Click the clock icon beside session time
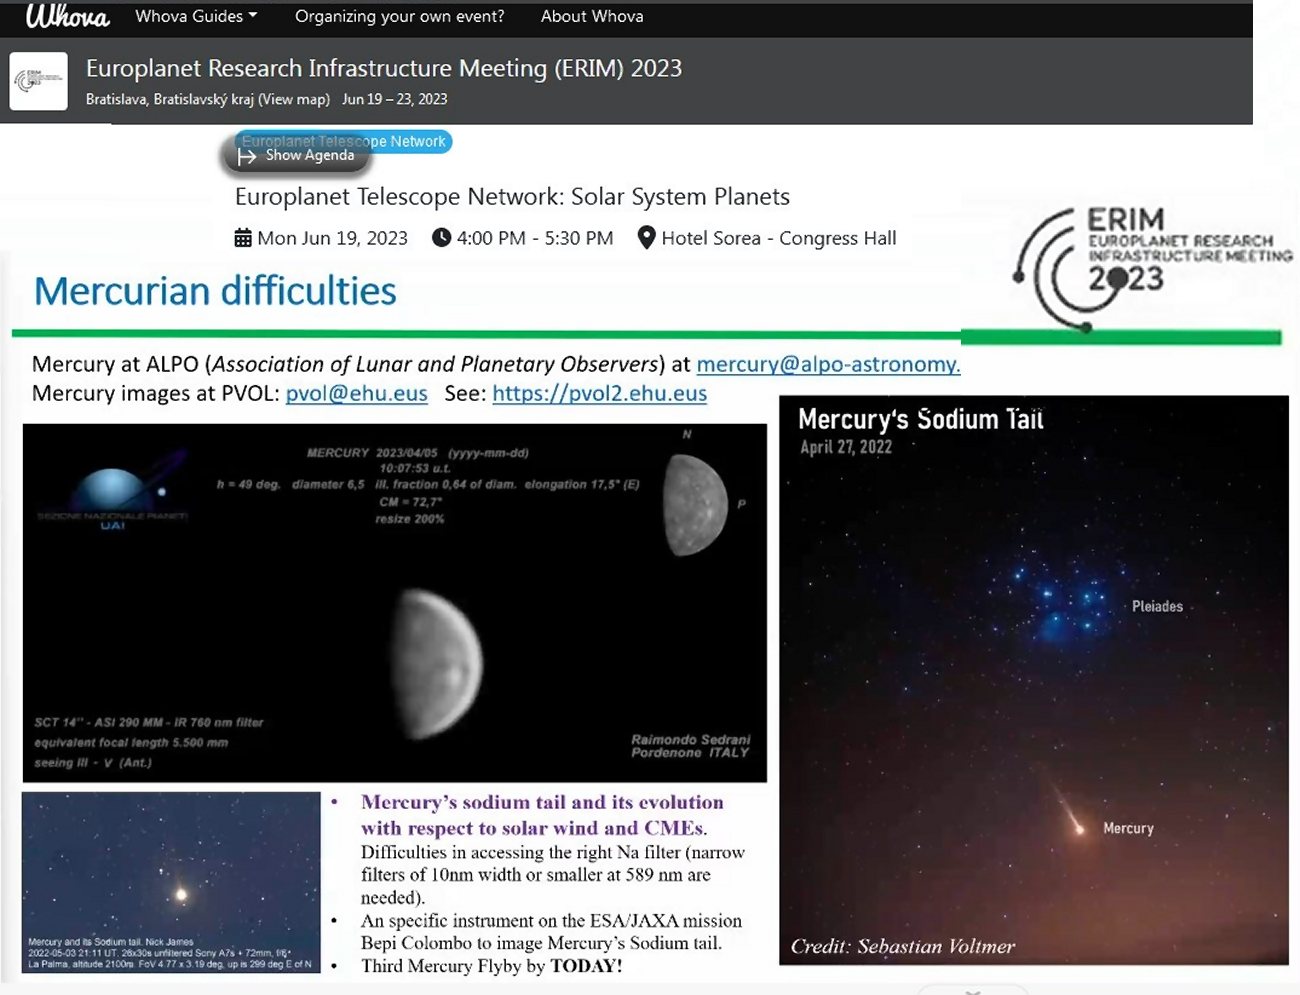The height and width of the screenshot is (995, 1300). (441, 238)
